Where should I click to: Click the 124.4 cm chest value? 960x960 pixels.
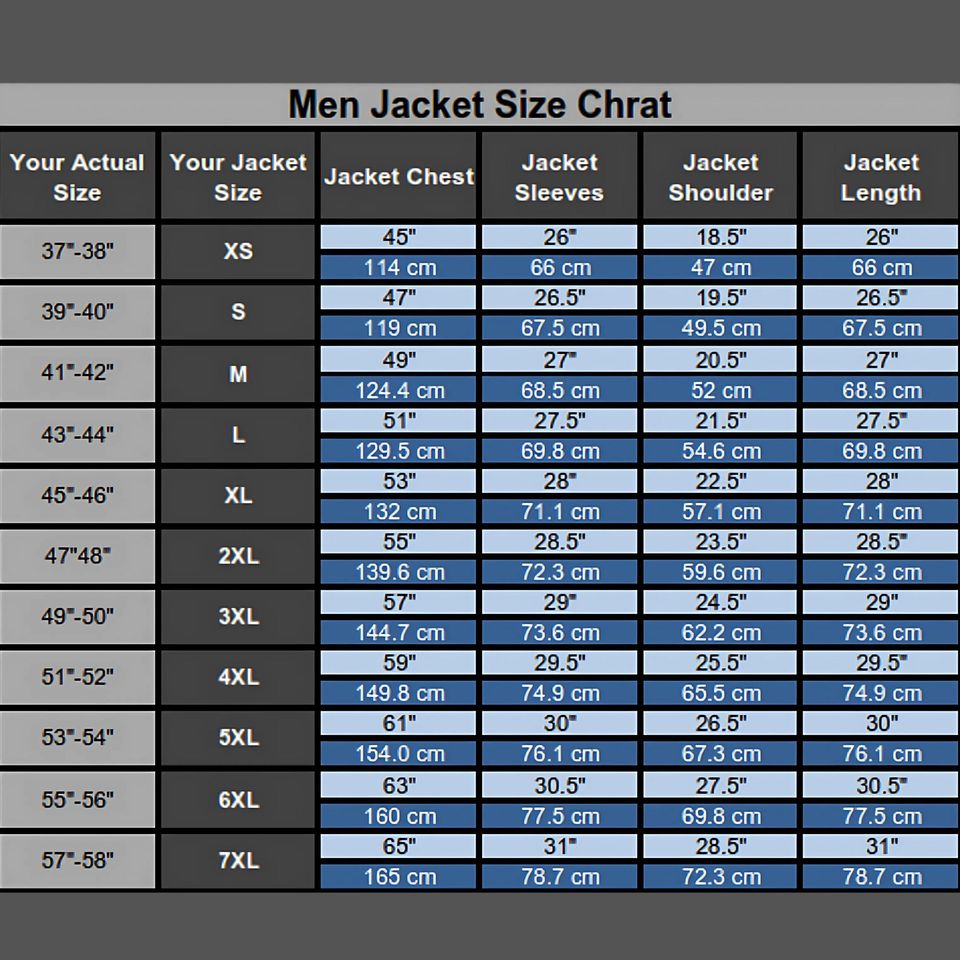(399, 390)
